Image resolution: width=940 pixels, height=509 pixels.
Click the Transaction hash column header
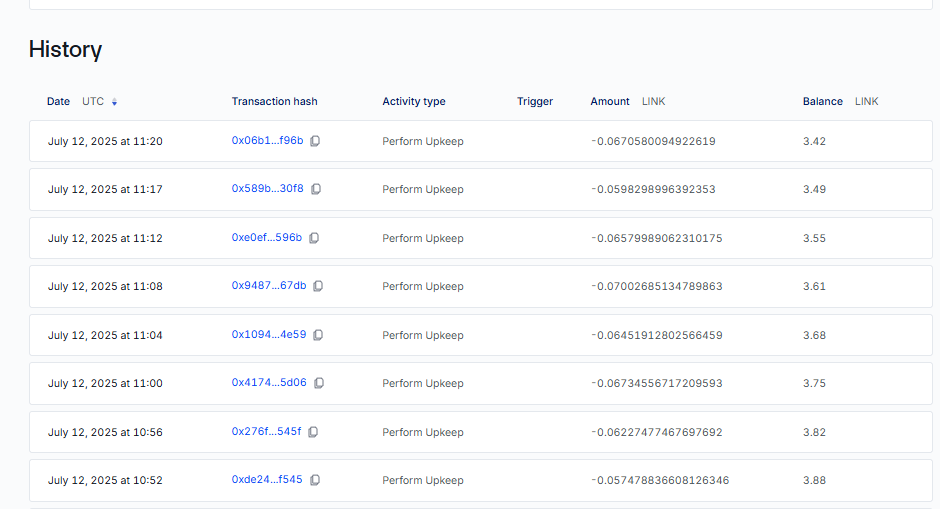pos(275,101)
